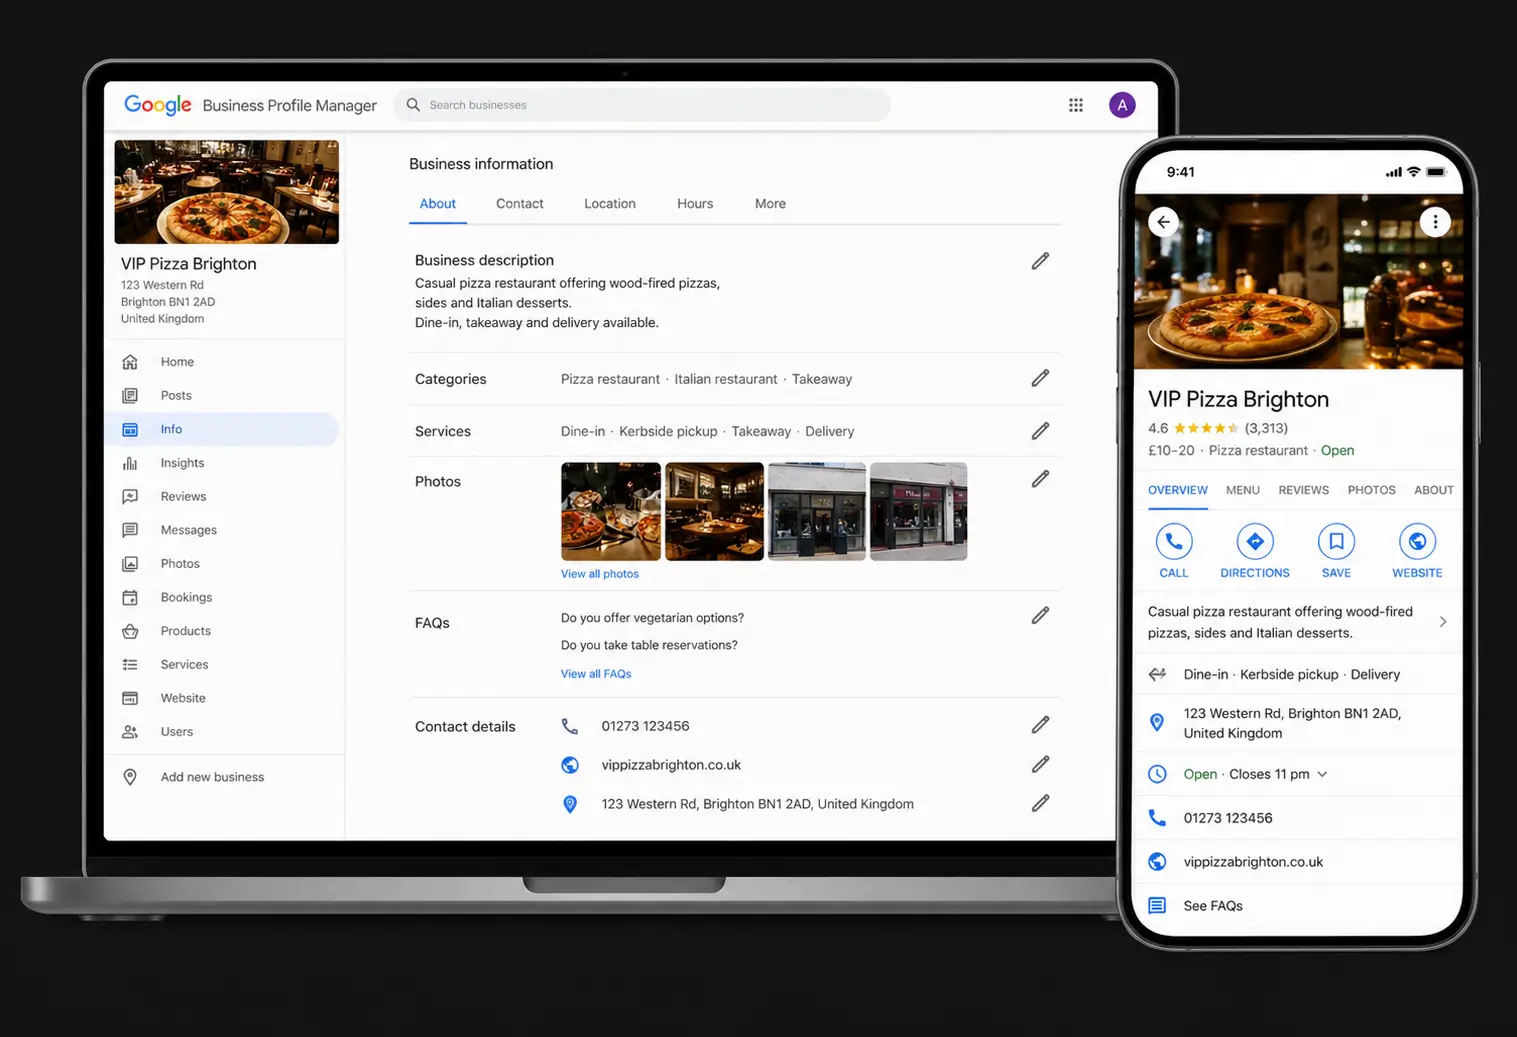Screen dimensions: 1517x1037
Task: Click the Search businesses field
Action: pos(642,105)
